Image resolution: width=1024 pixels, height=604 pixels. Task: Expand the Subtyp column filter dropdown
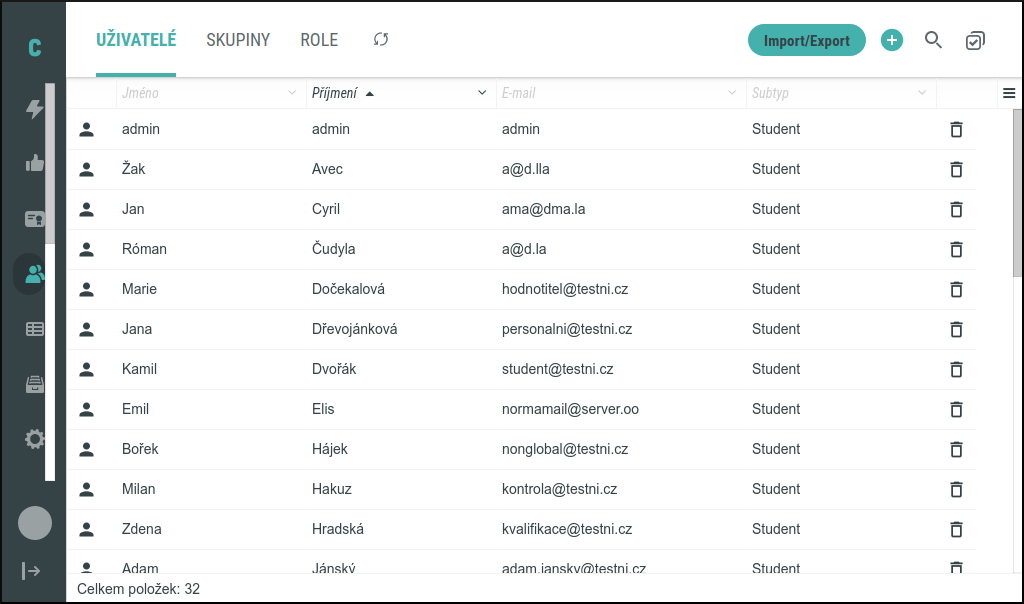click(922, 93)
